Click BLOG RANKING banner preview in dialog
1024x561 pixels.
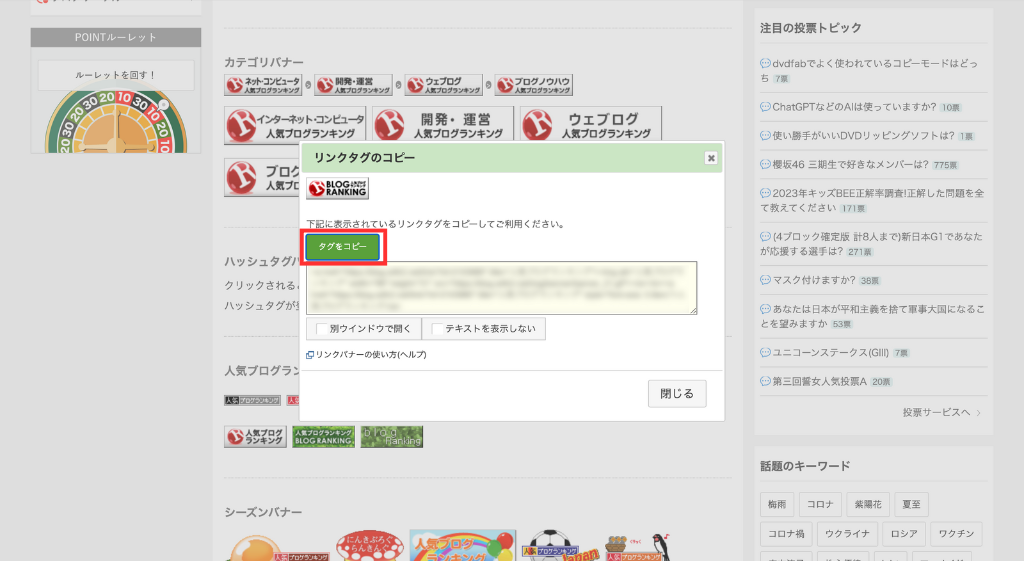(x=338, y=188)
